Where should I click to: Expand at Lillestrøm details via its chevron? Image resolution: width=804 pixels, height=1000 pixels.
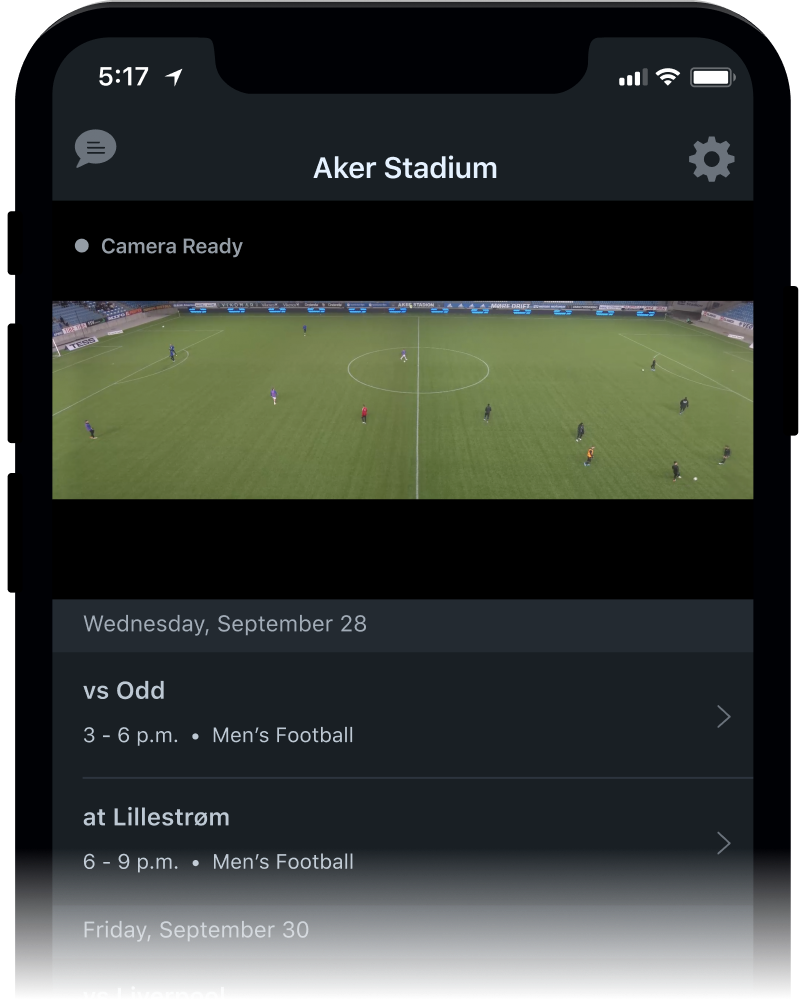coord(723,843)
